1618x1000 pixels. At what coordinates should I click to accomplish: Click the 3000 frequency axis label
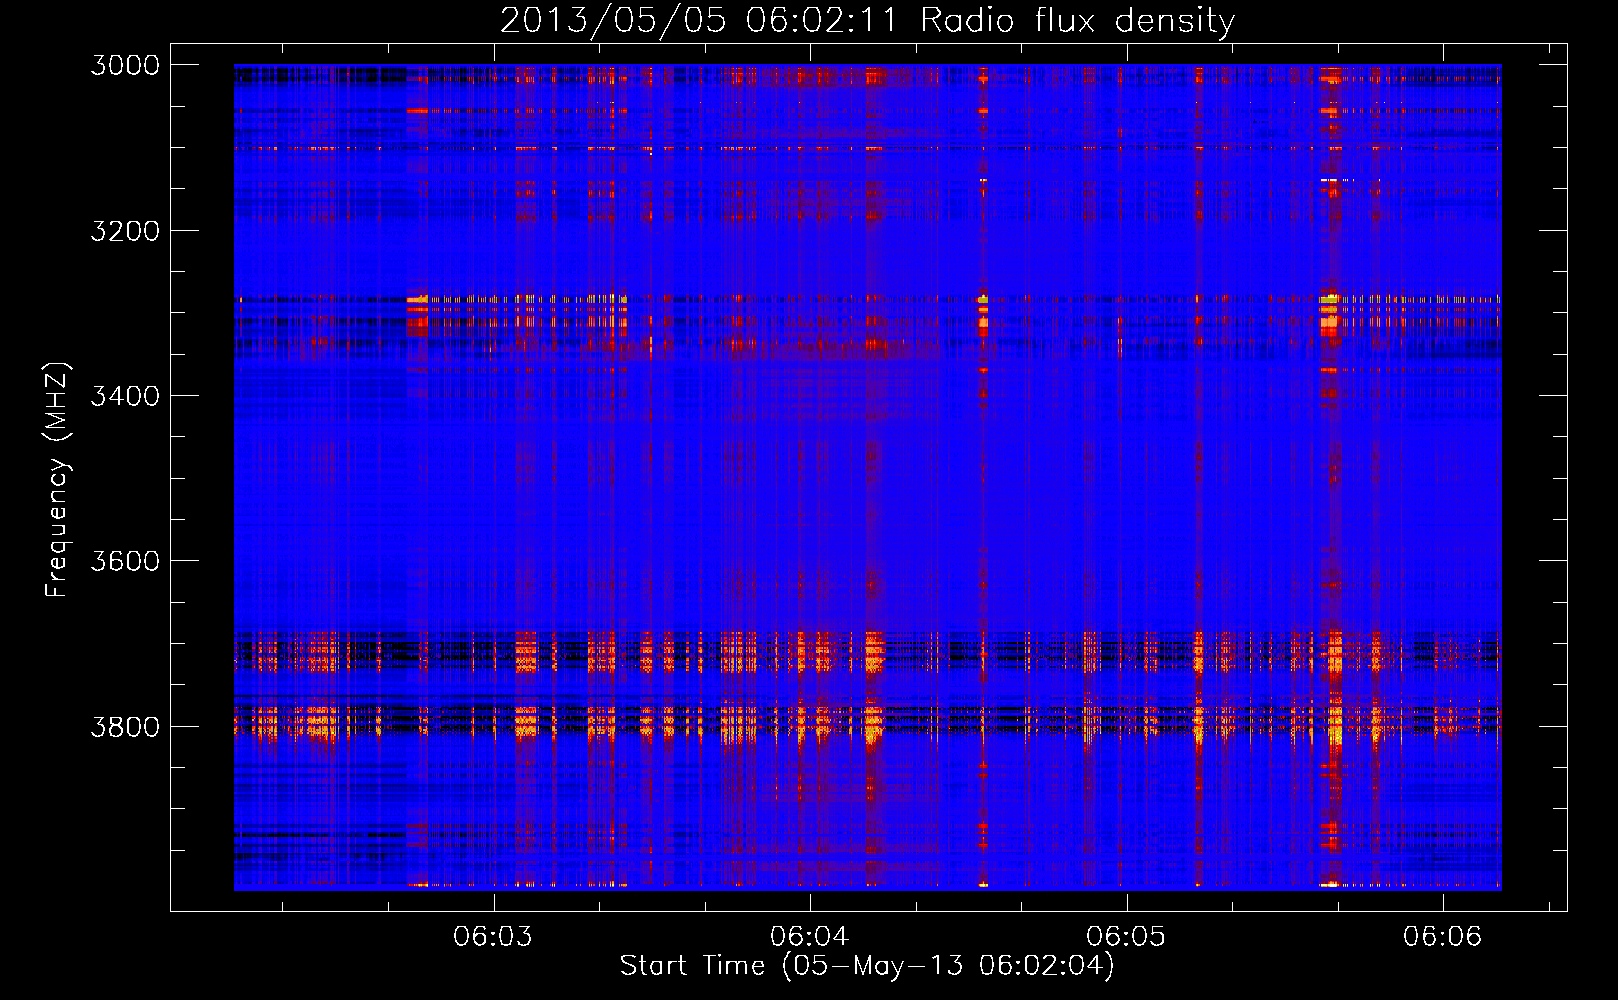[125, 65]
